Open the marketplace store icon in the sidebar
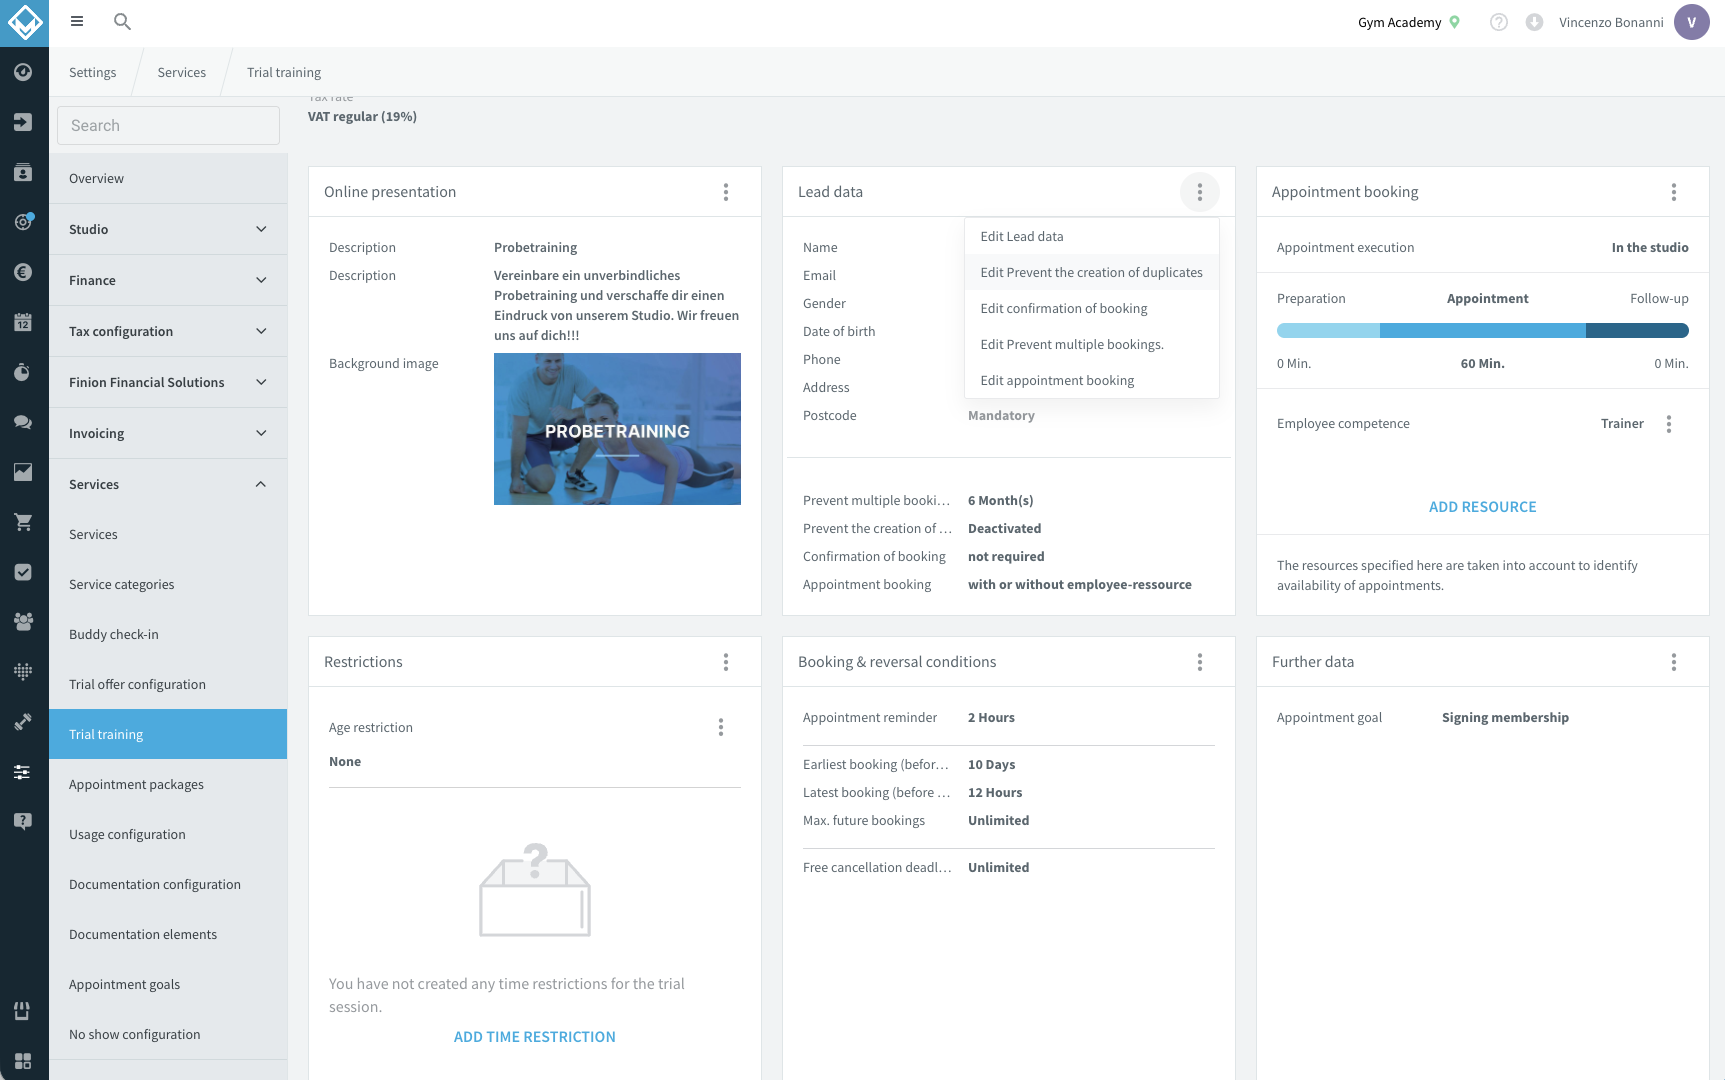This screenshot has height=1080, width=1725. click(x=23, y=1011)
